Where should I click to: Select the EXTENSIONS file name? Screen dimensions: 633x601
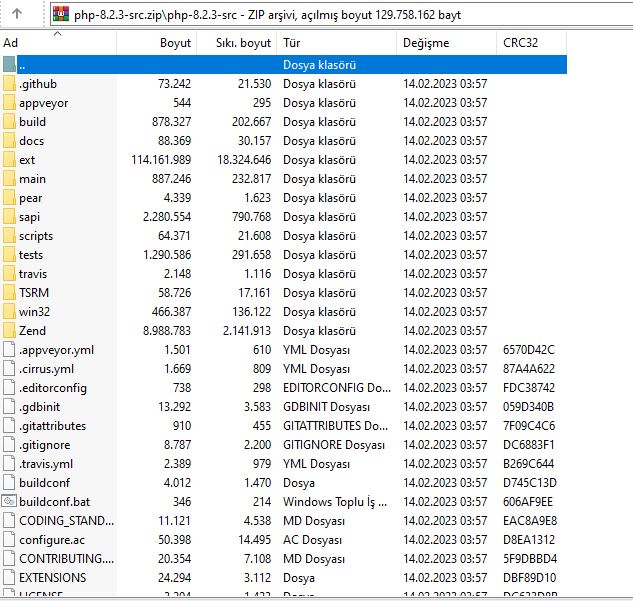point(52,578)
